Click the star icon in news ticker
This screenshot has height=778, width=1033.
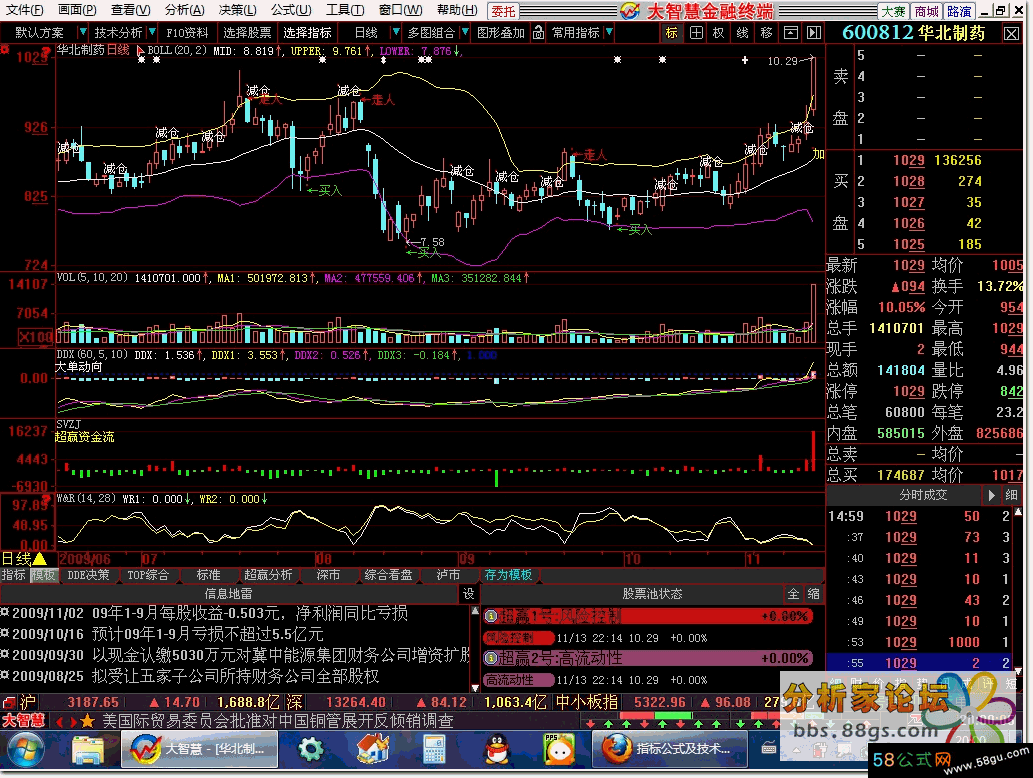pyautogui.click(x=88, y=721)
